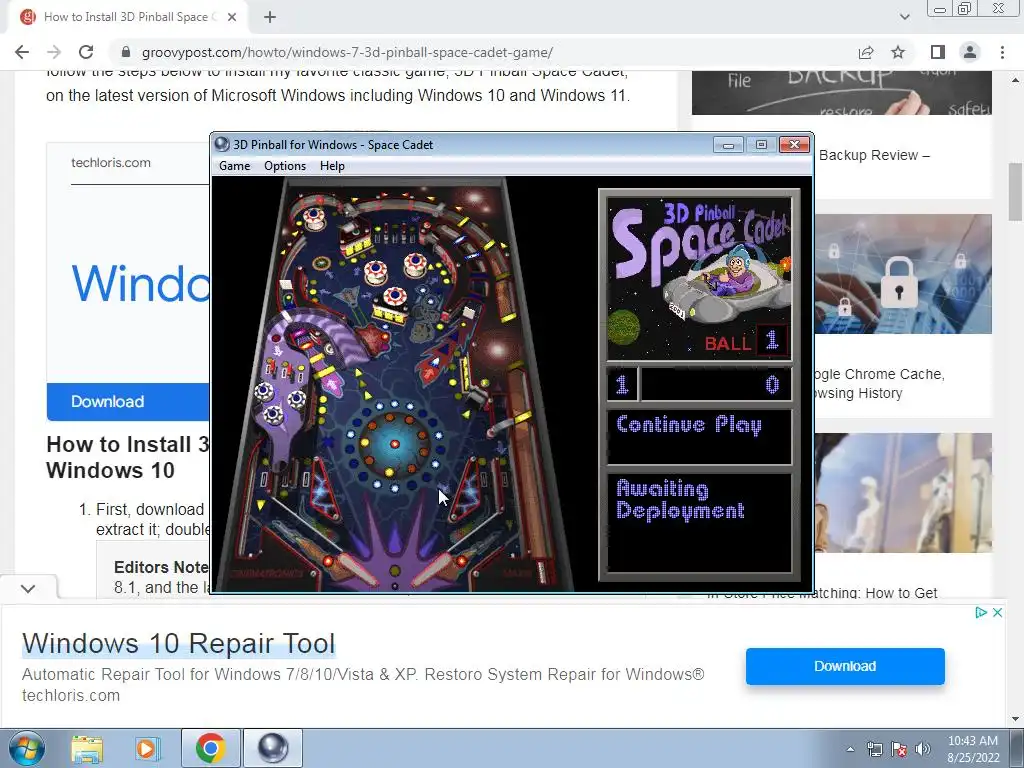Viewport: 1024px width, 768px height.
Task: Click the volume speaker tray icon
Action: (923, 749)
